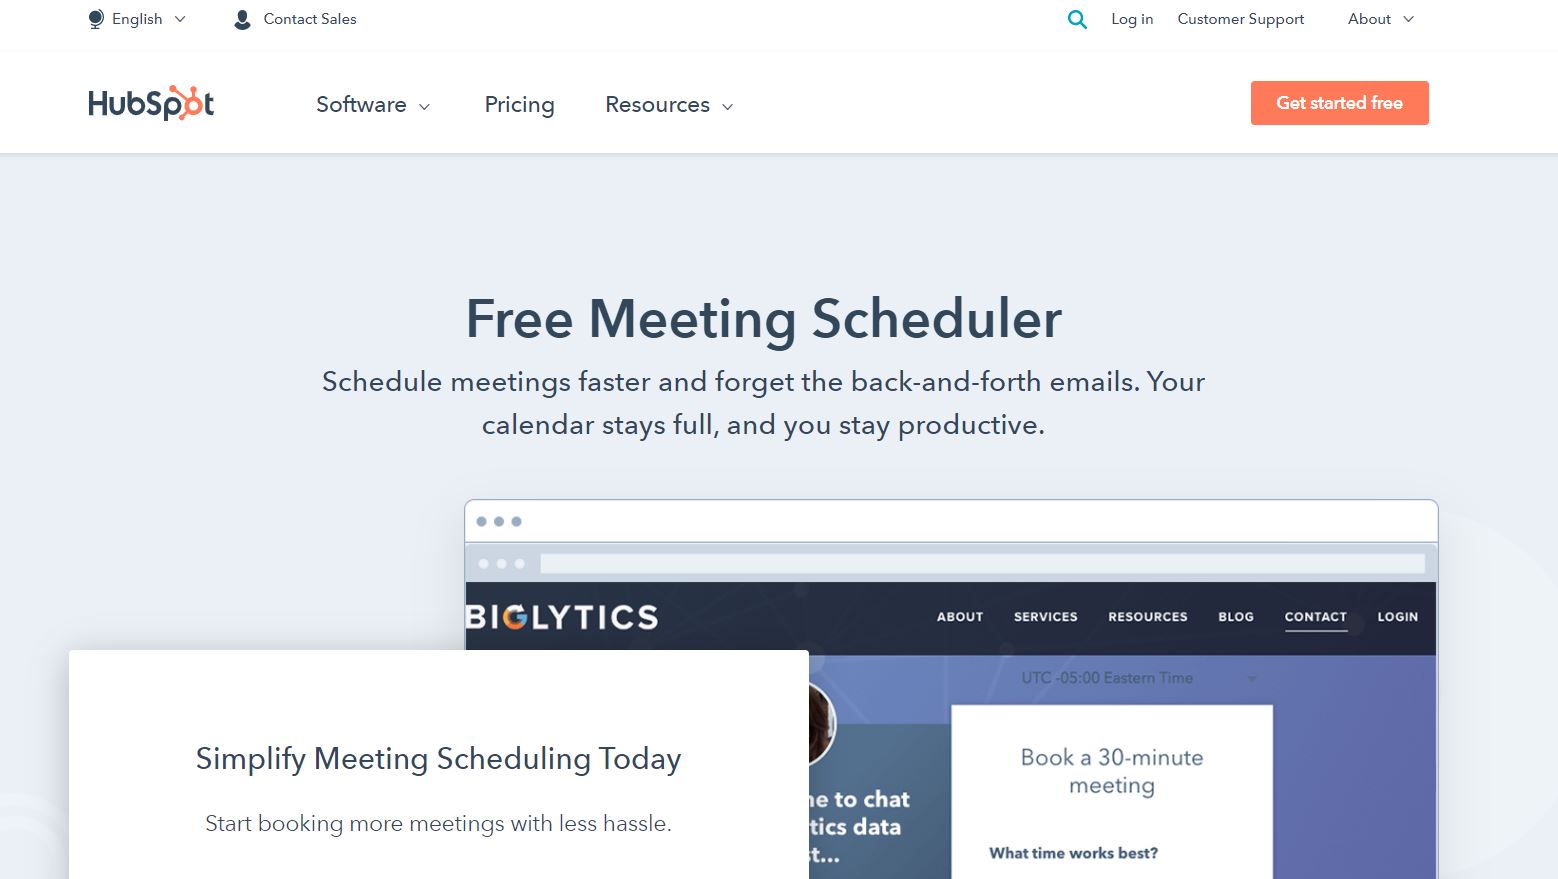Click the Contact Sales link
Image resolution: width=1558 pixels, height=879 pixels.
310,19
